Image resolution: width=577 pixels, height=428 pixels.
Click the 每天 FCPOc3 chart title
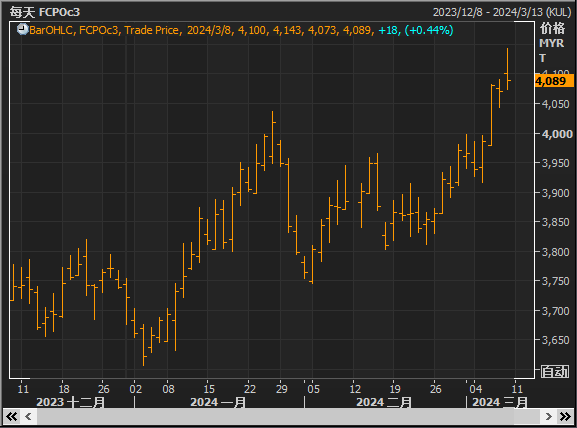click(x=45, y=12)
